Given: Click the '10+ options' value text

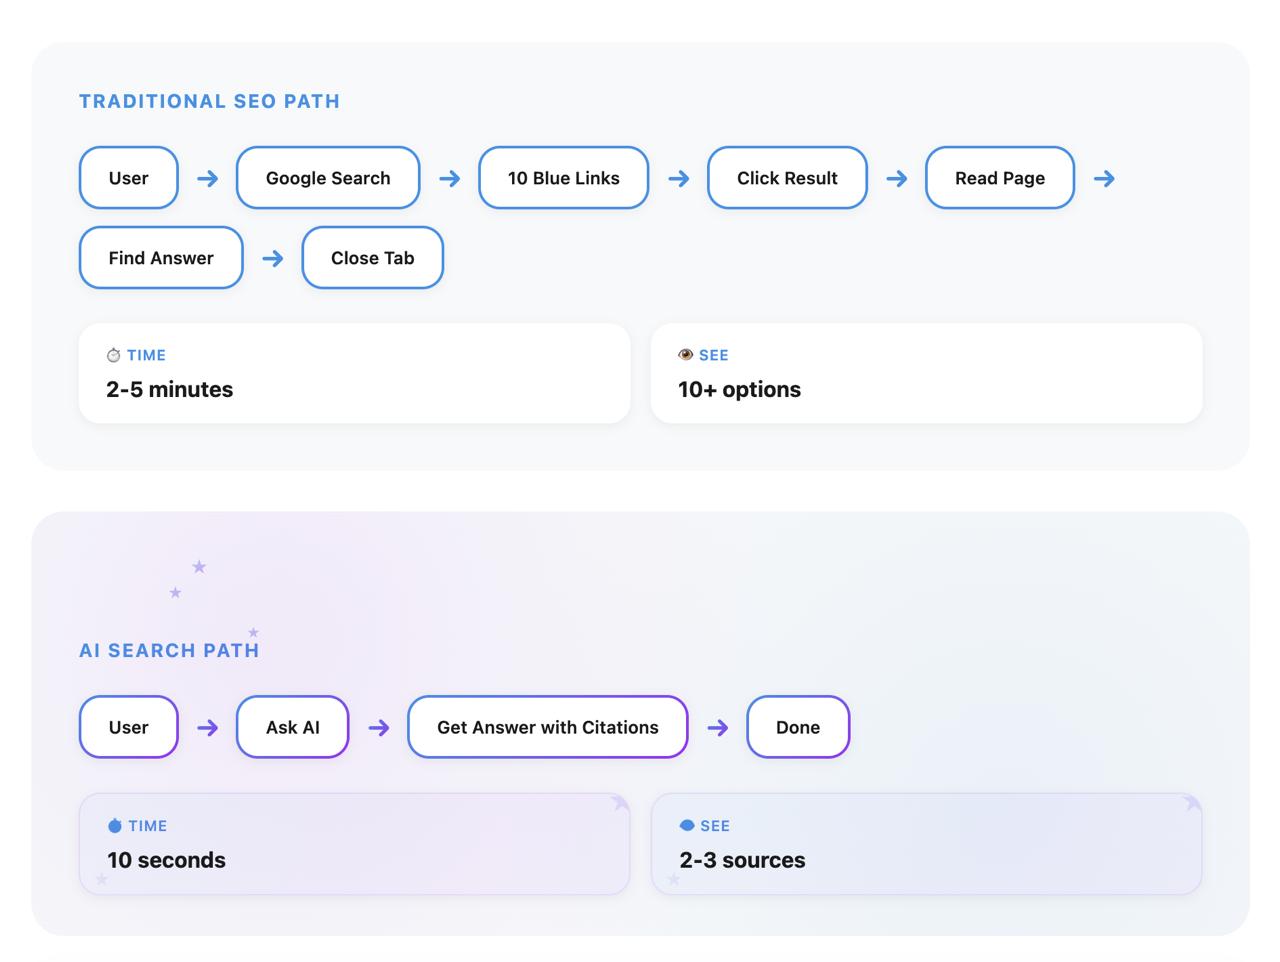Looking at the screenshot, I should (740, 389).
